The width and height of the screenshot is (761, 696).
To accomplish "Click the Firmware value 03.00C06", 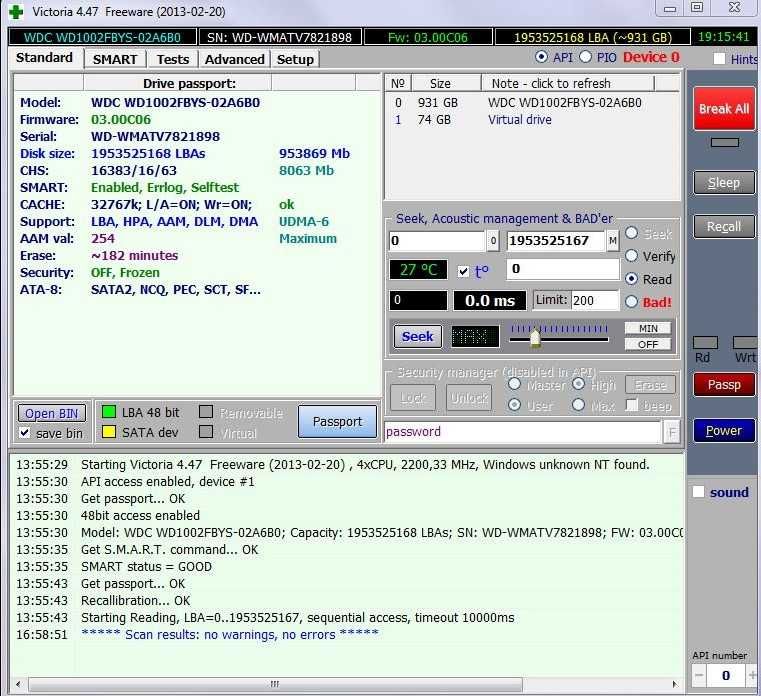I will point(121,119).
